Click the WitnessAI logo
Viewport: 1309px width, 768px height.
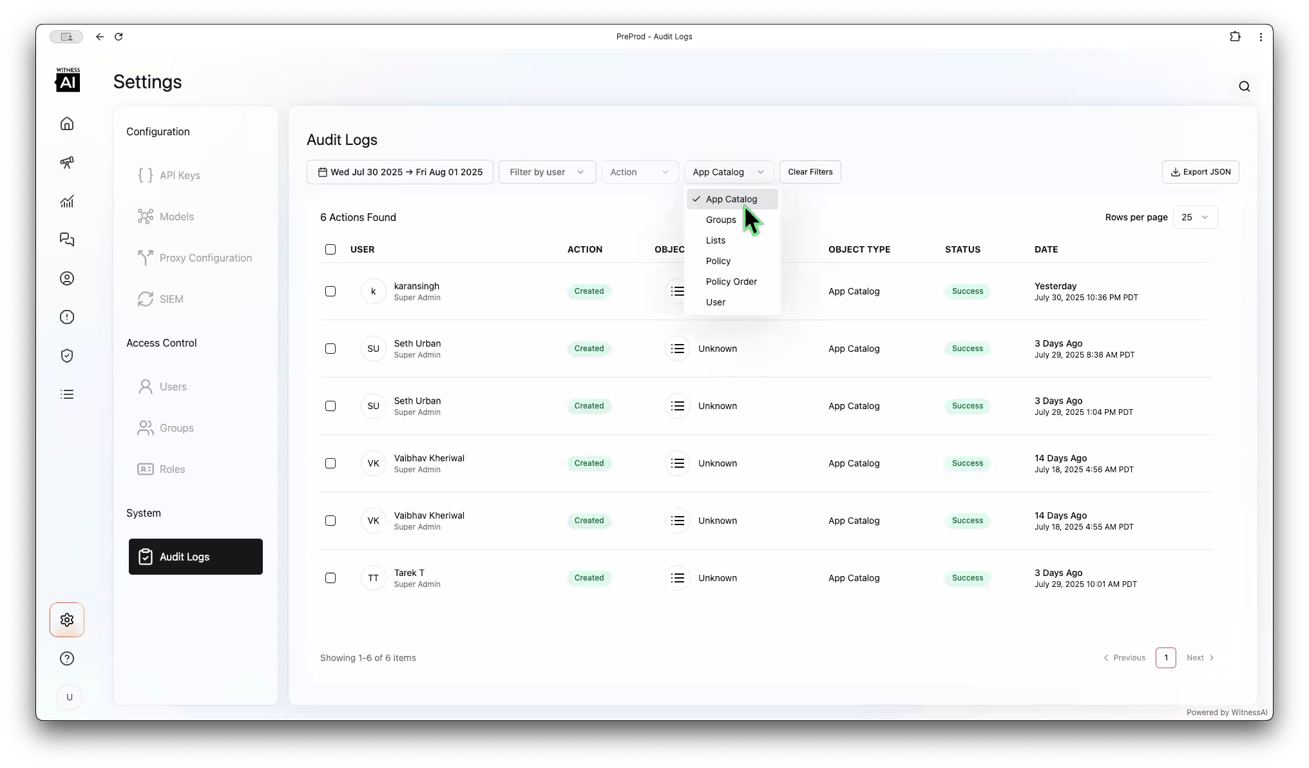(68, 80)
